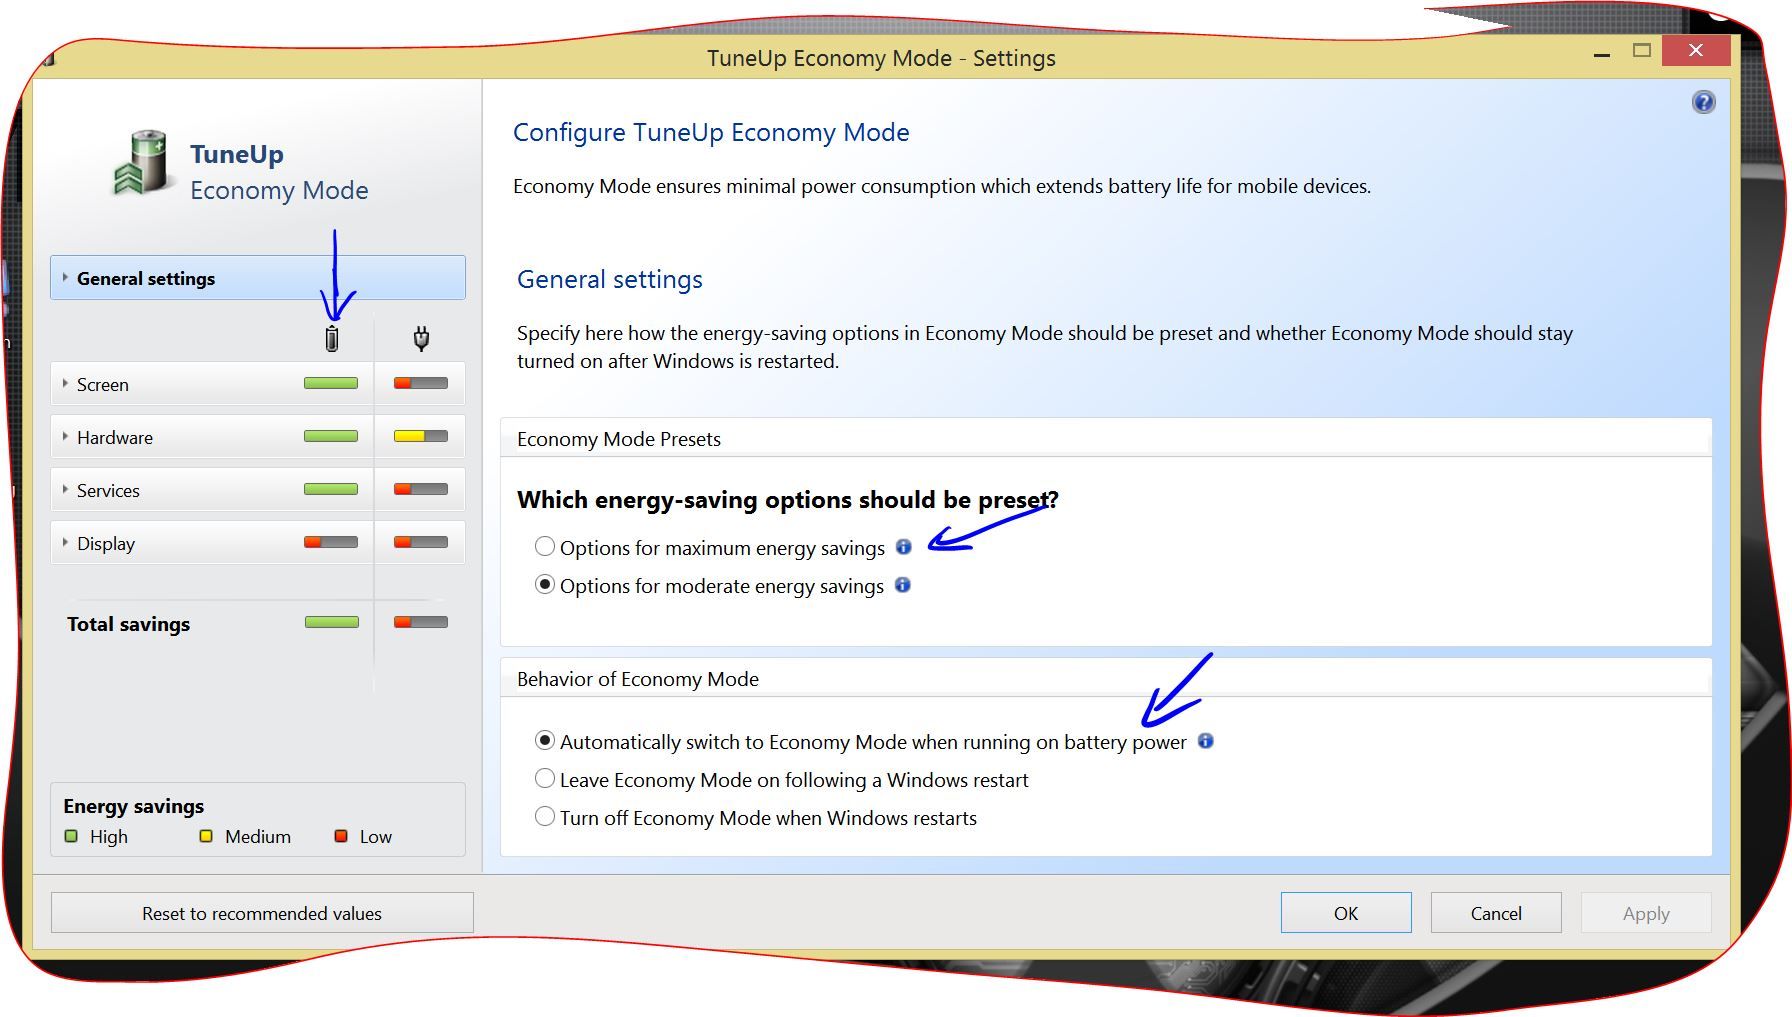Viewport: 1792px width, 1017px height.
Task: Expand the Screen section arrow
Action: pos(65,383)
